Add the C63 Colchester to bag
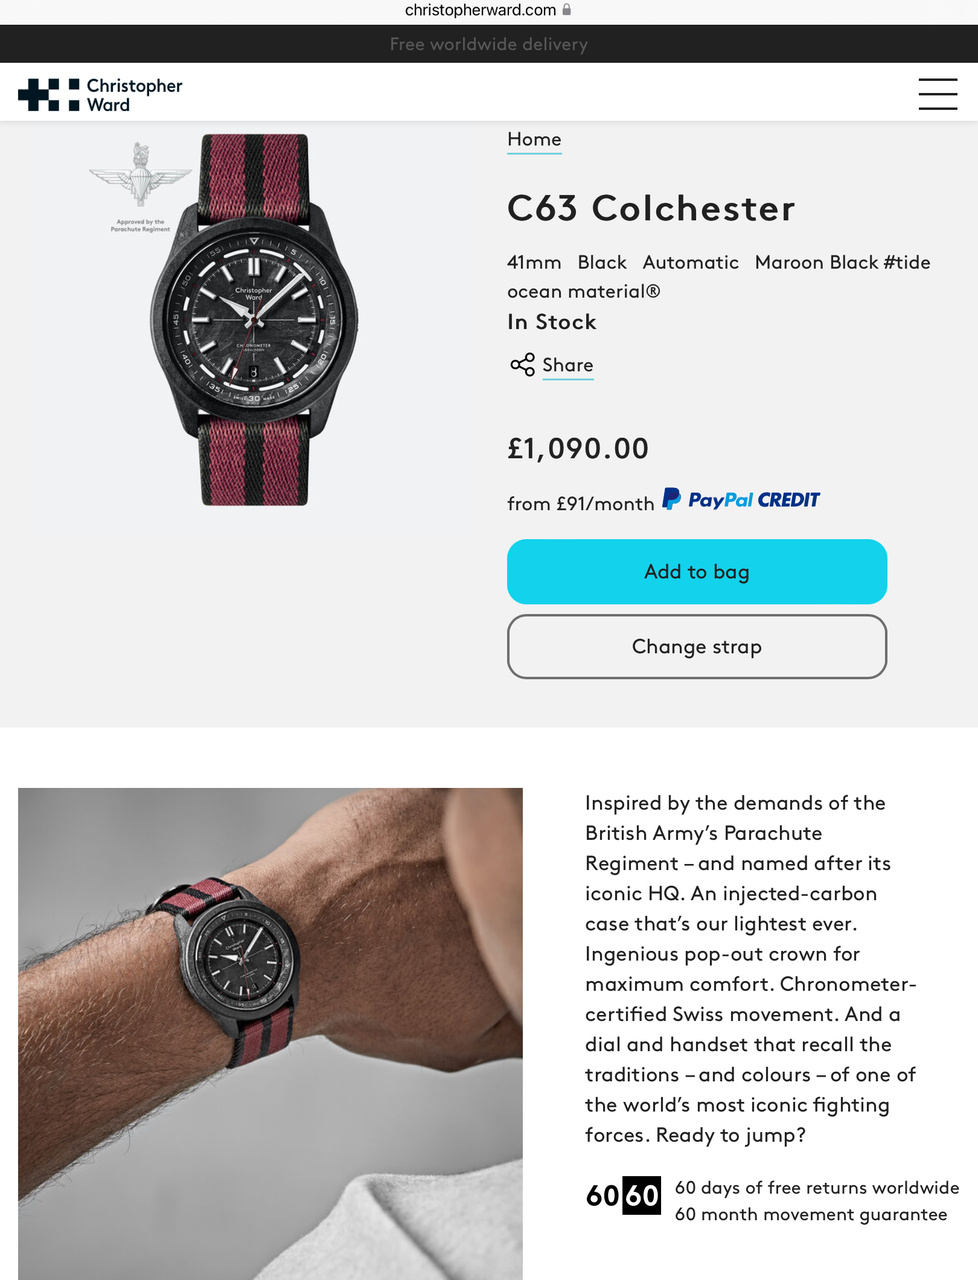The image size is (978, 1280). click(696, 571)
